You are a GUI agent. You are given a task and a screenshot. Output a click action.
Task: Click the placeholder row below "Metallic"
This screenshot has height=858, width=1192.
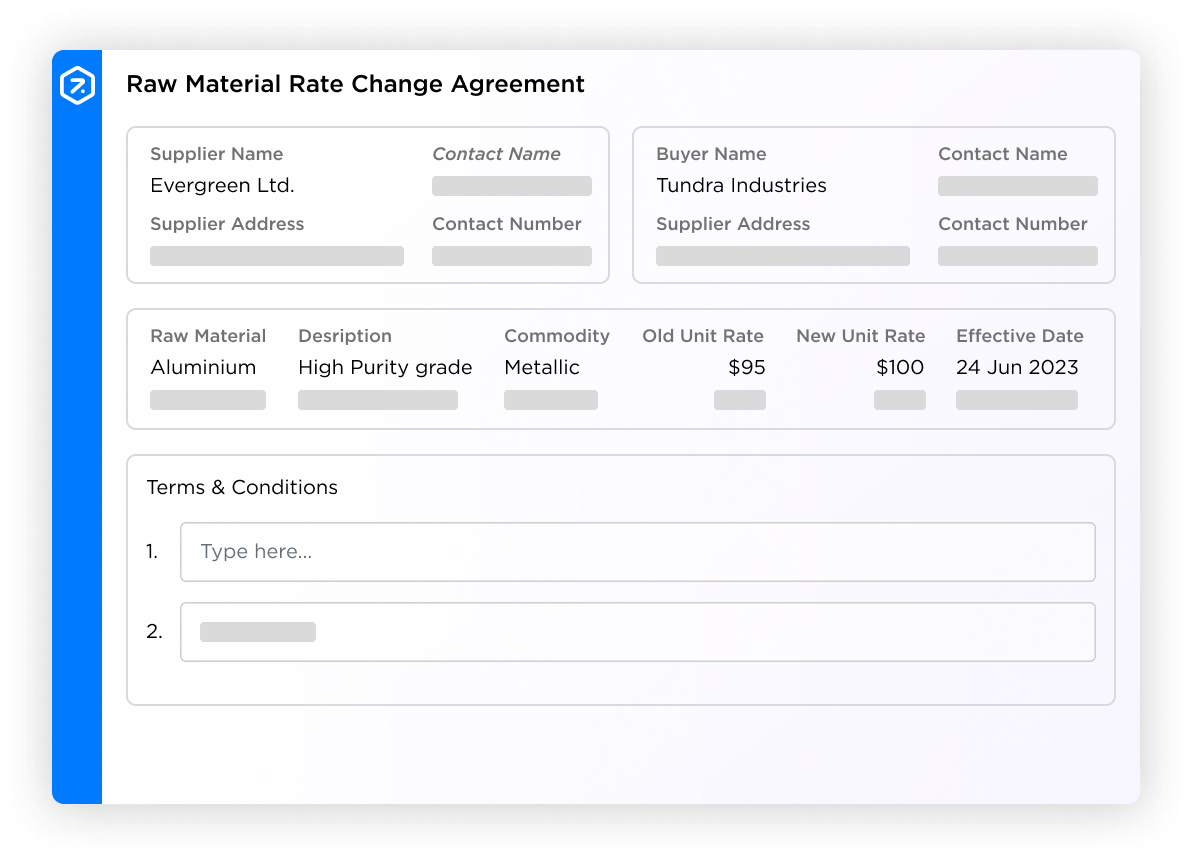[550, 400]
